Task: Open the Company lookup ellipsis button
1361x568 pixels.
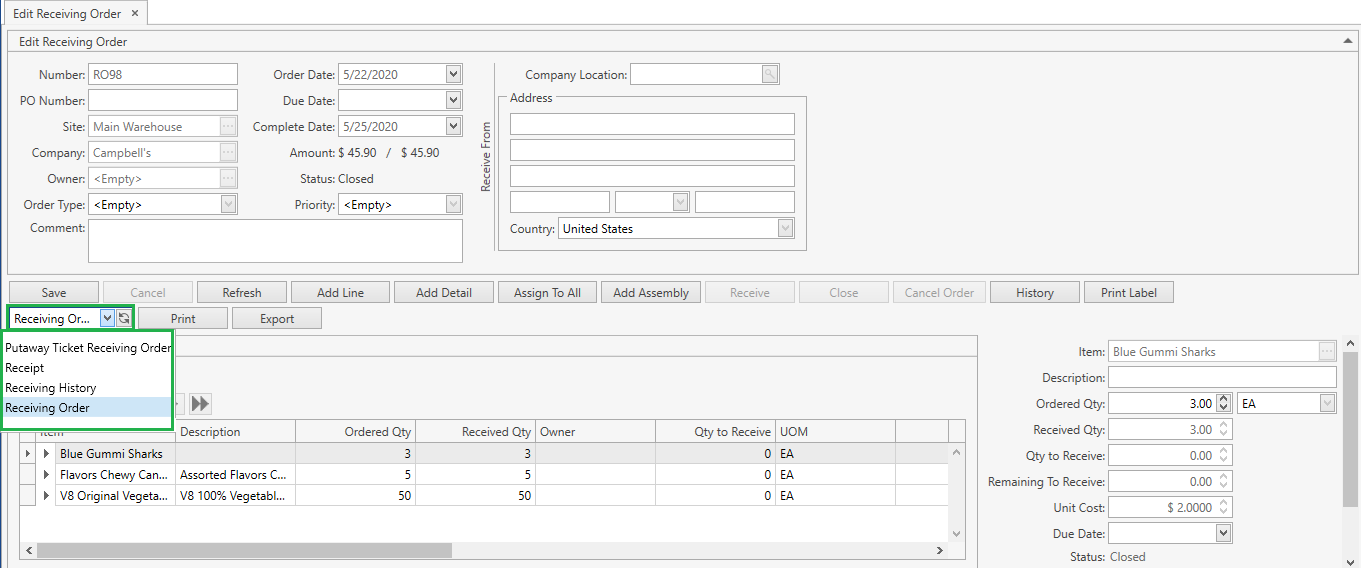Action: [228, 153]
